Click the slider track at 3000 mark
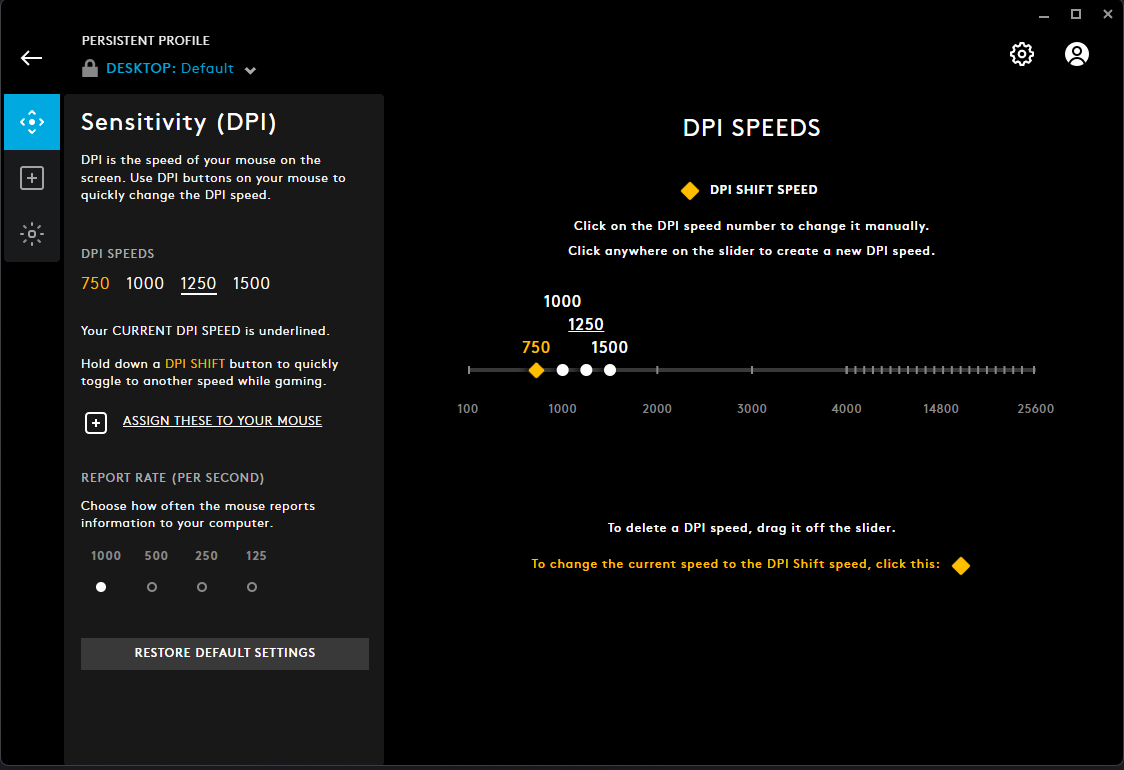This screenshot has height=770, width=1124. coord(751,370)
